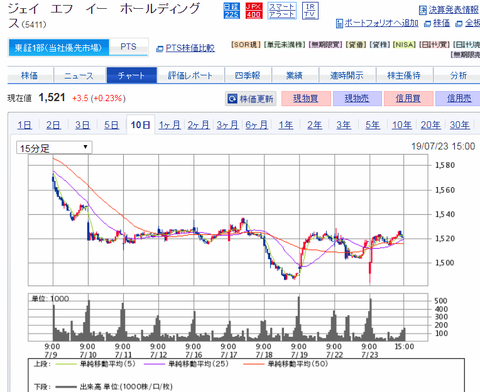Viewport: 480px width, 392px height.
Task: Click the 信用売 button
Action: coord(459,99)
